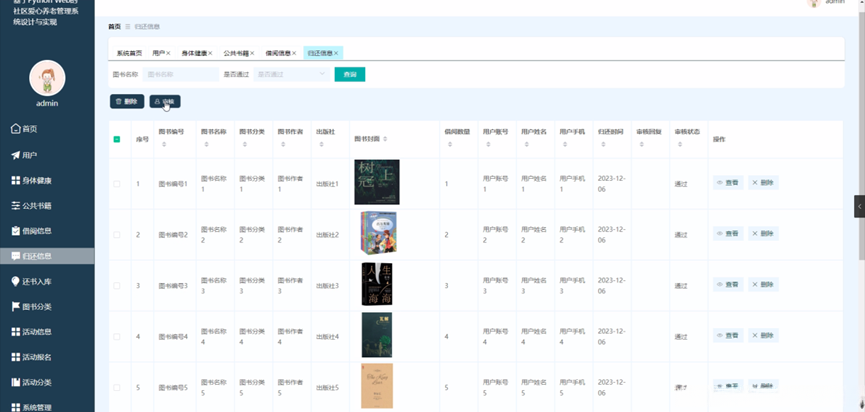Click the home icon beside 首页 in sidebar
Image resolution: width=865 pixels, height=412 pixels.
(x=15, y=129)
